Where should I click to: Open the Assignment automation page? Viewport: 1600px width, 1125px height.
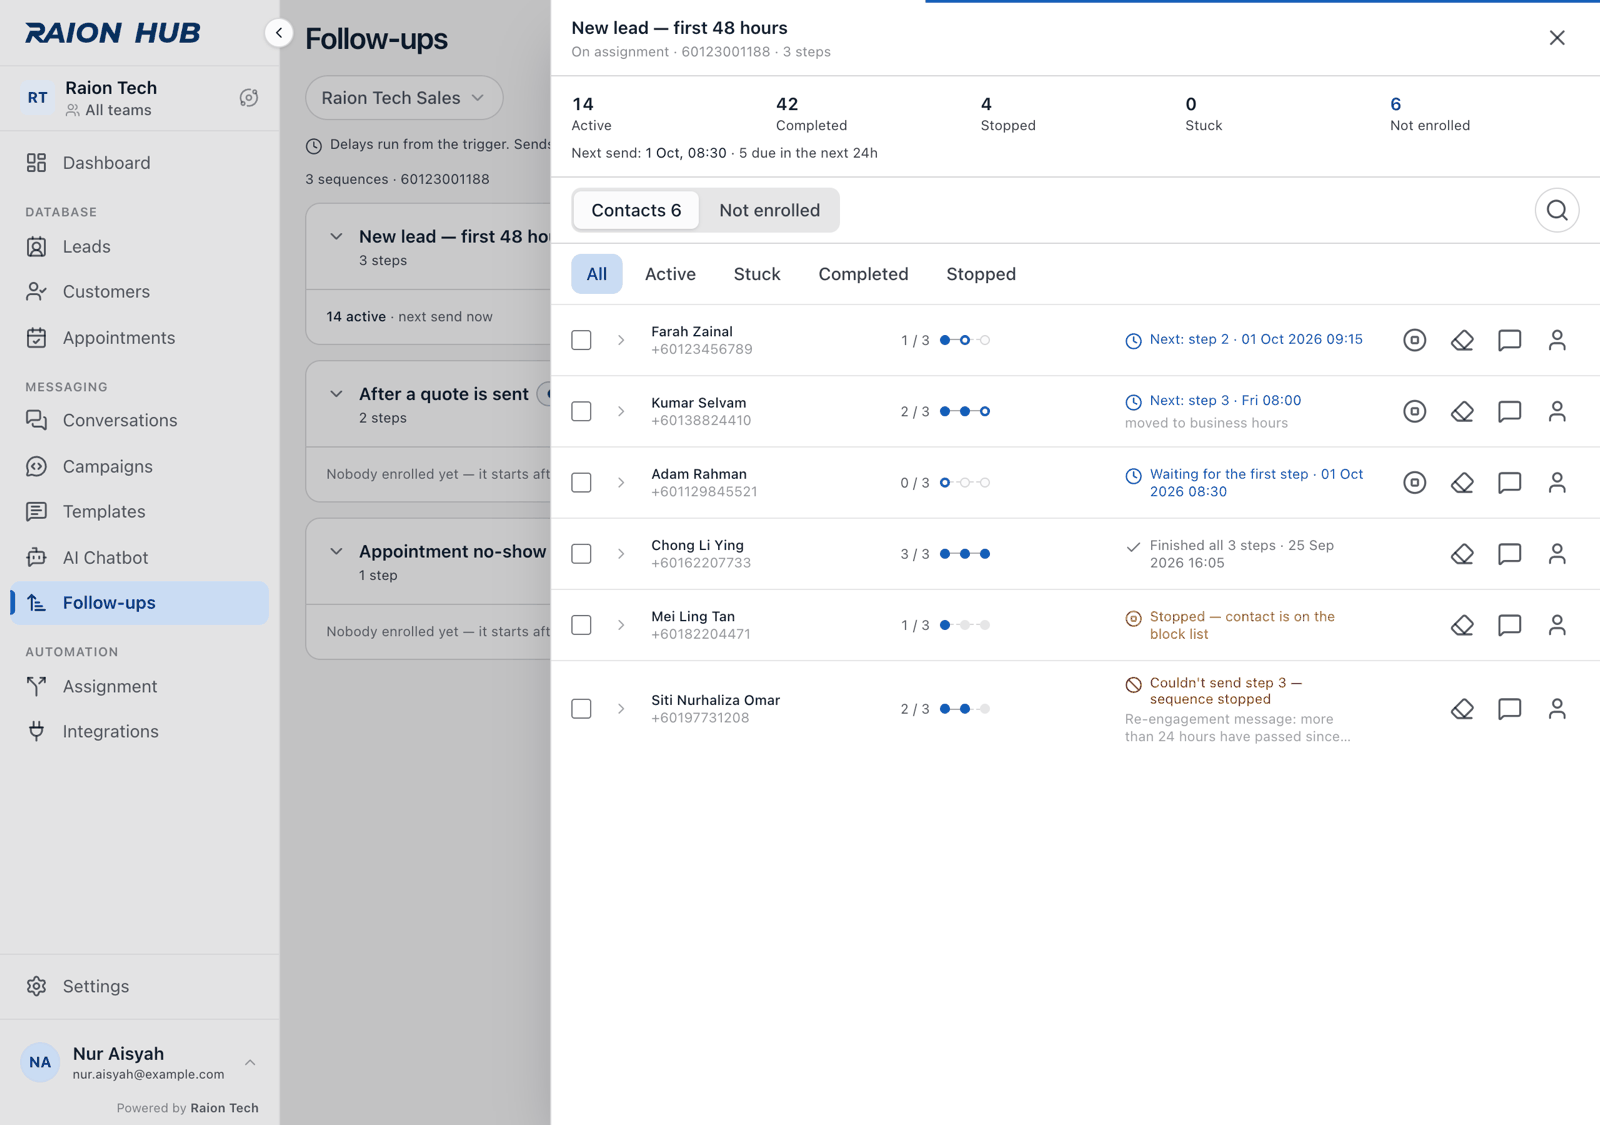[x=139, y=686]
